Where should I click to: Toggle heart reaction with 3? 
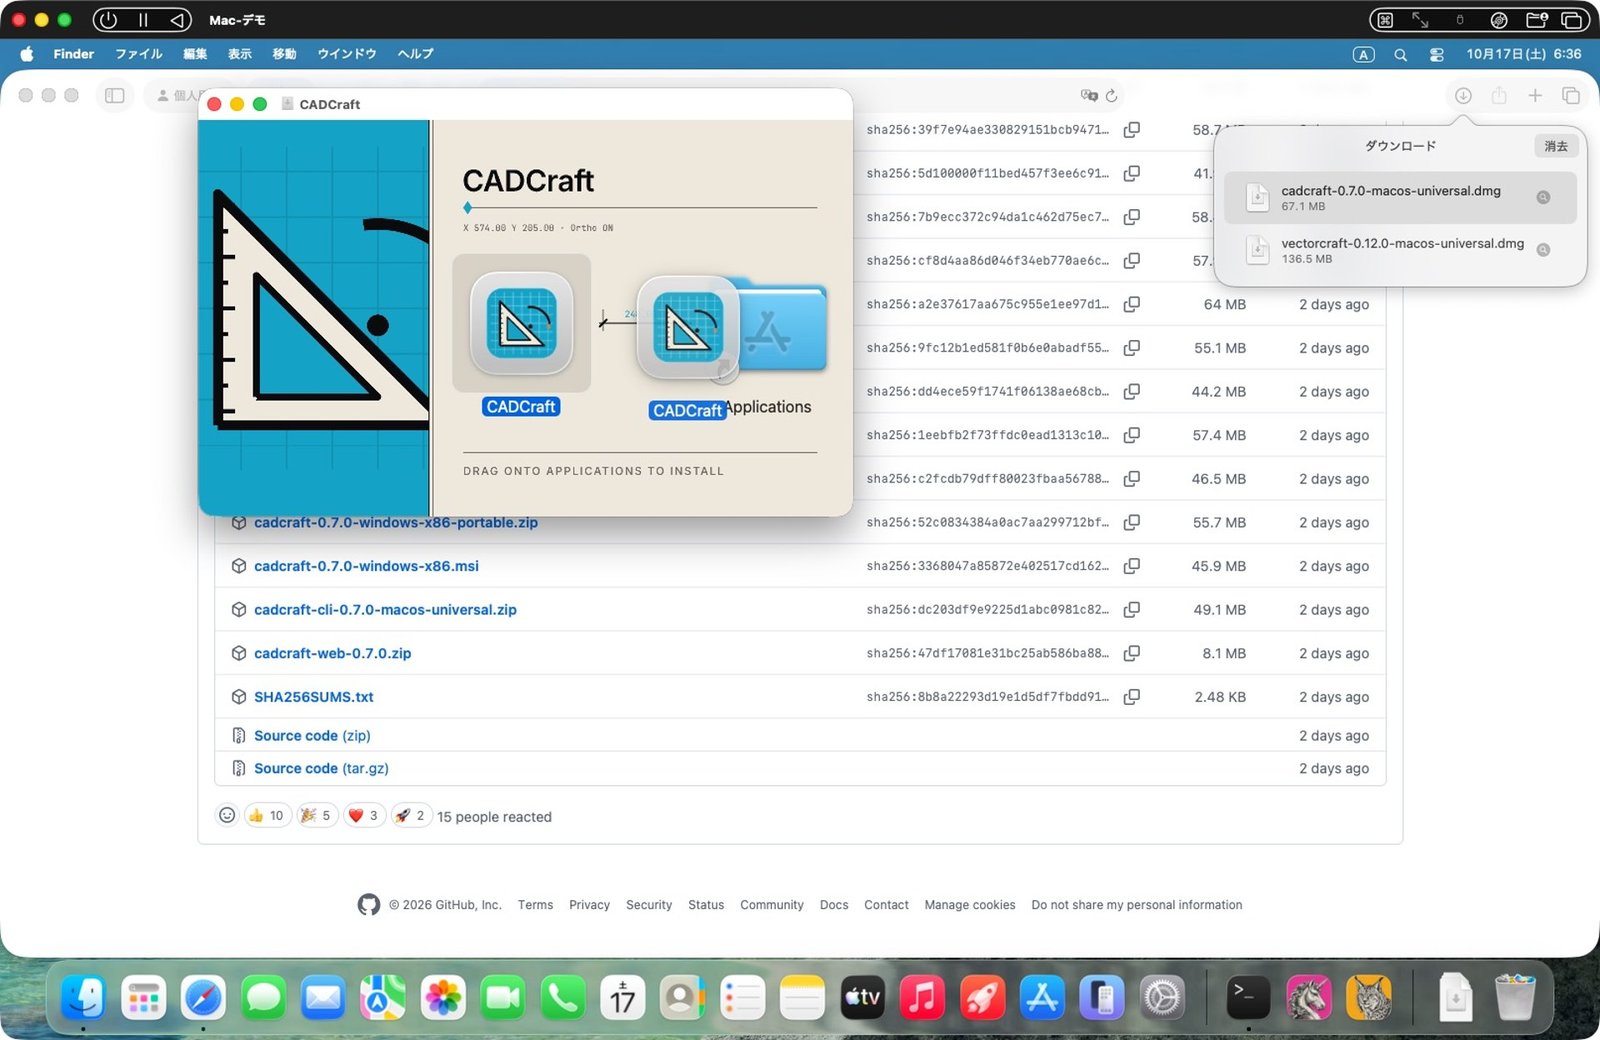click(x=364, y=815)
